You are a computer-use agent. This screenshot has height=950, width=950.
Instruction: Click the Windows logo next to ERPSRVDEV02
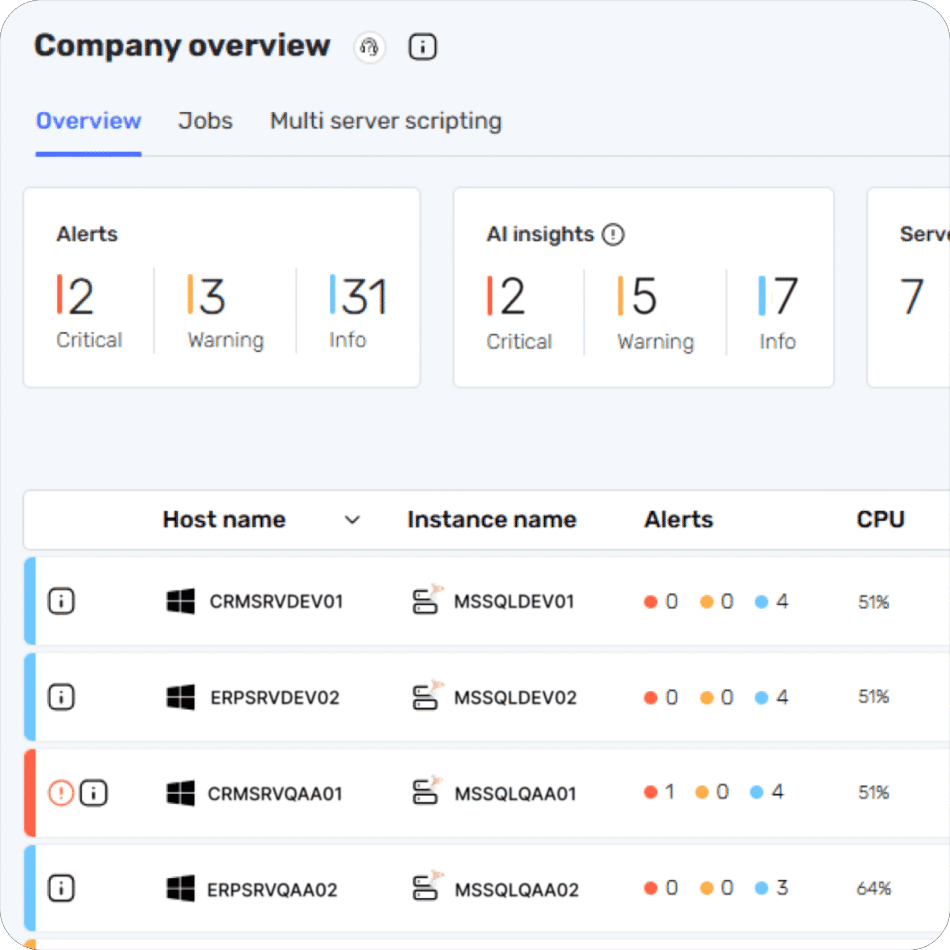pos(181,697)
